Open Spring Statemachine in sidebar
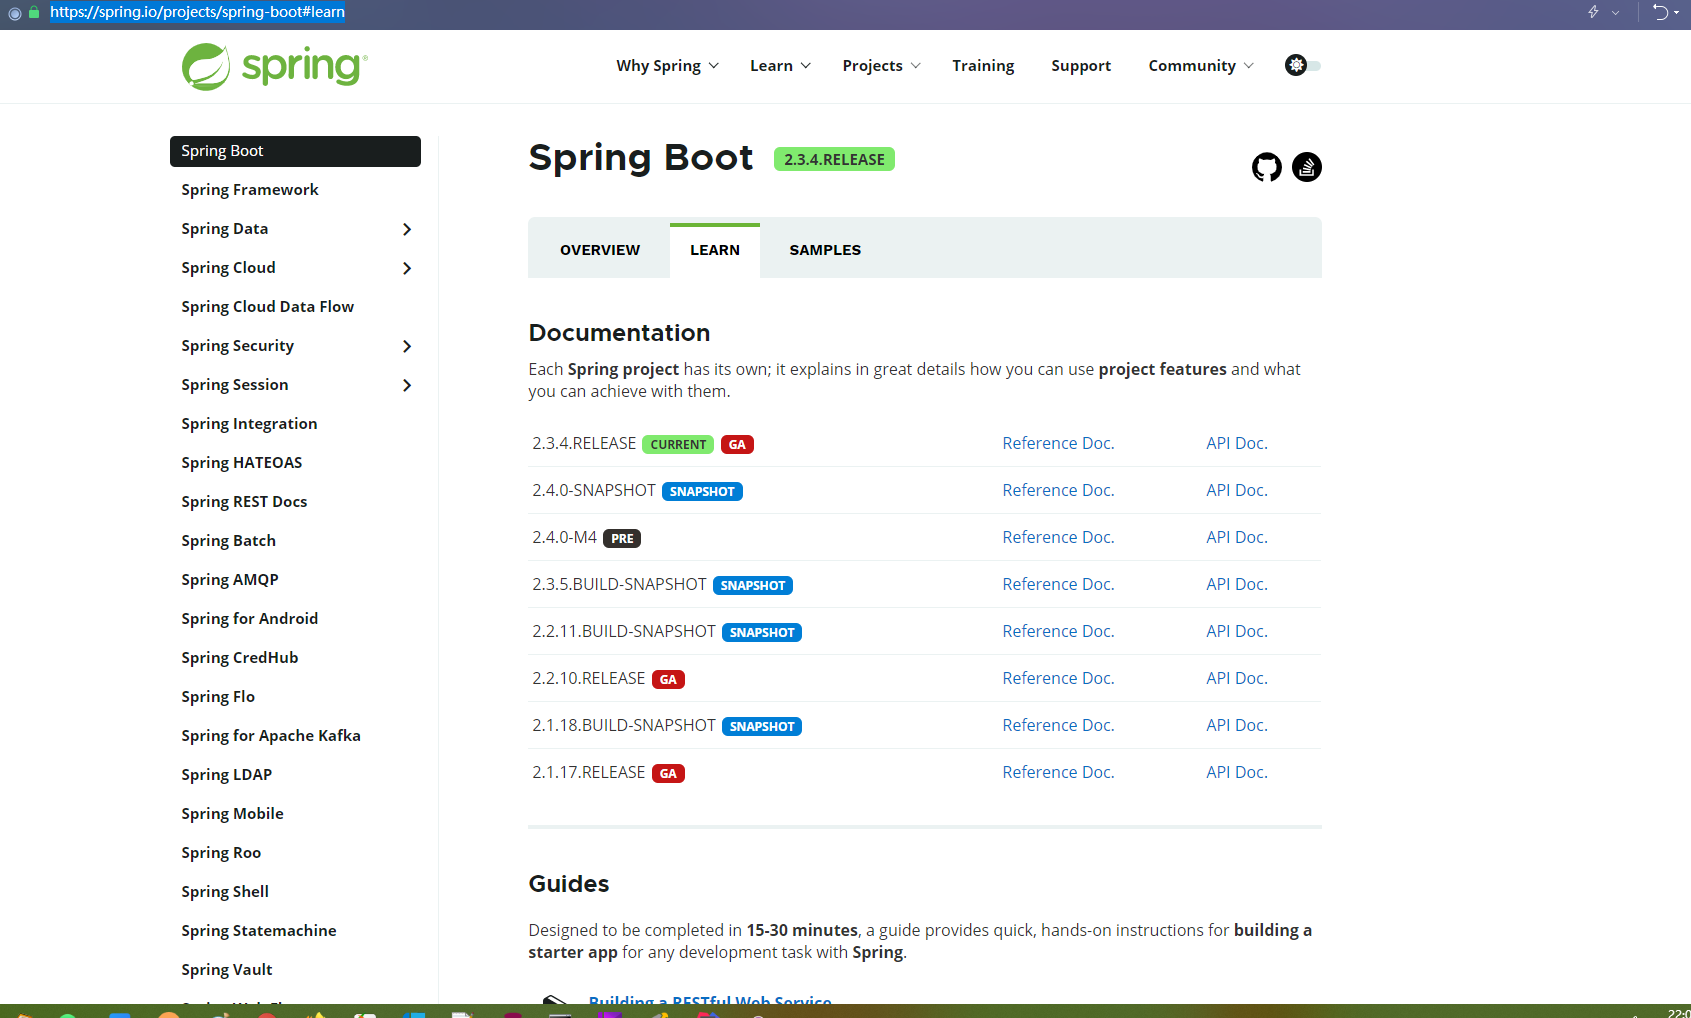The image size is (1691, 1018). click(259, 931)
